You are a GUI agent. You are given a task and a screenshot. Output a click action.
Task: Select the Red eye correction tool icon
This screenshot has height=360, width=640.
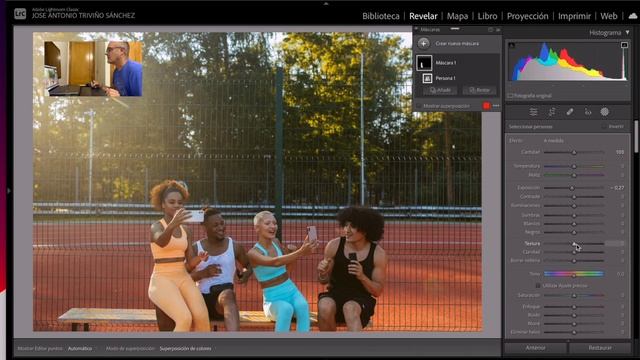(588, 112)
